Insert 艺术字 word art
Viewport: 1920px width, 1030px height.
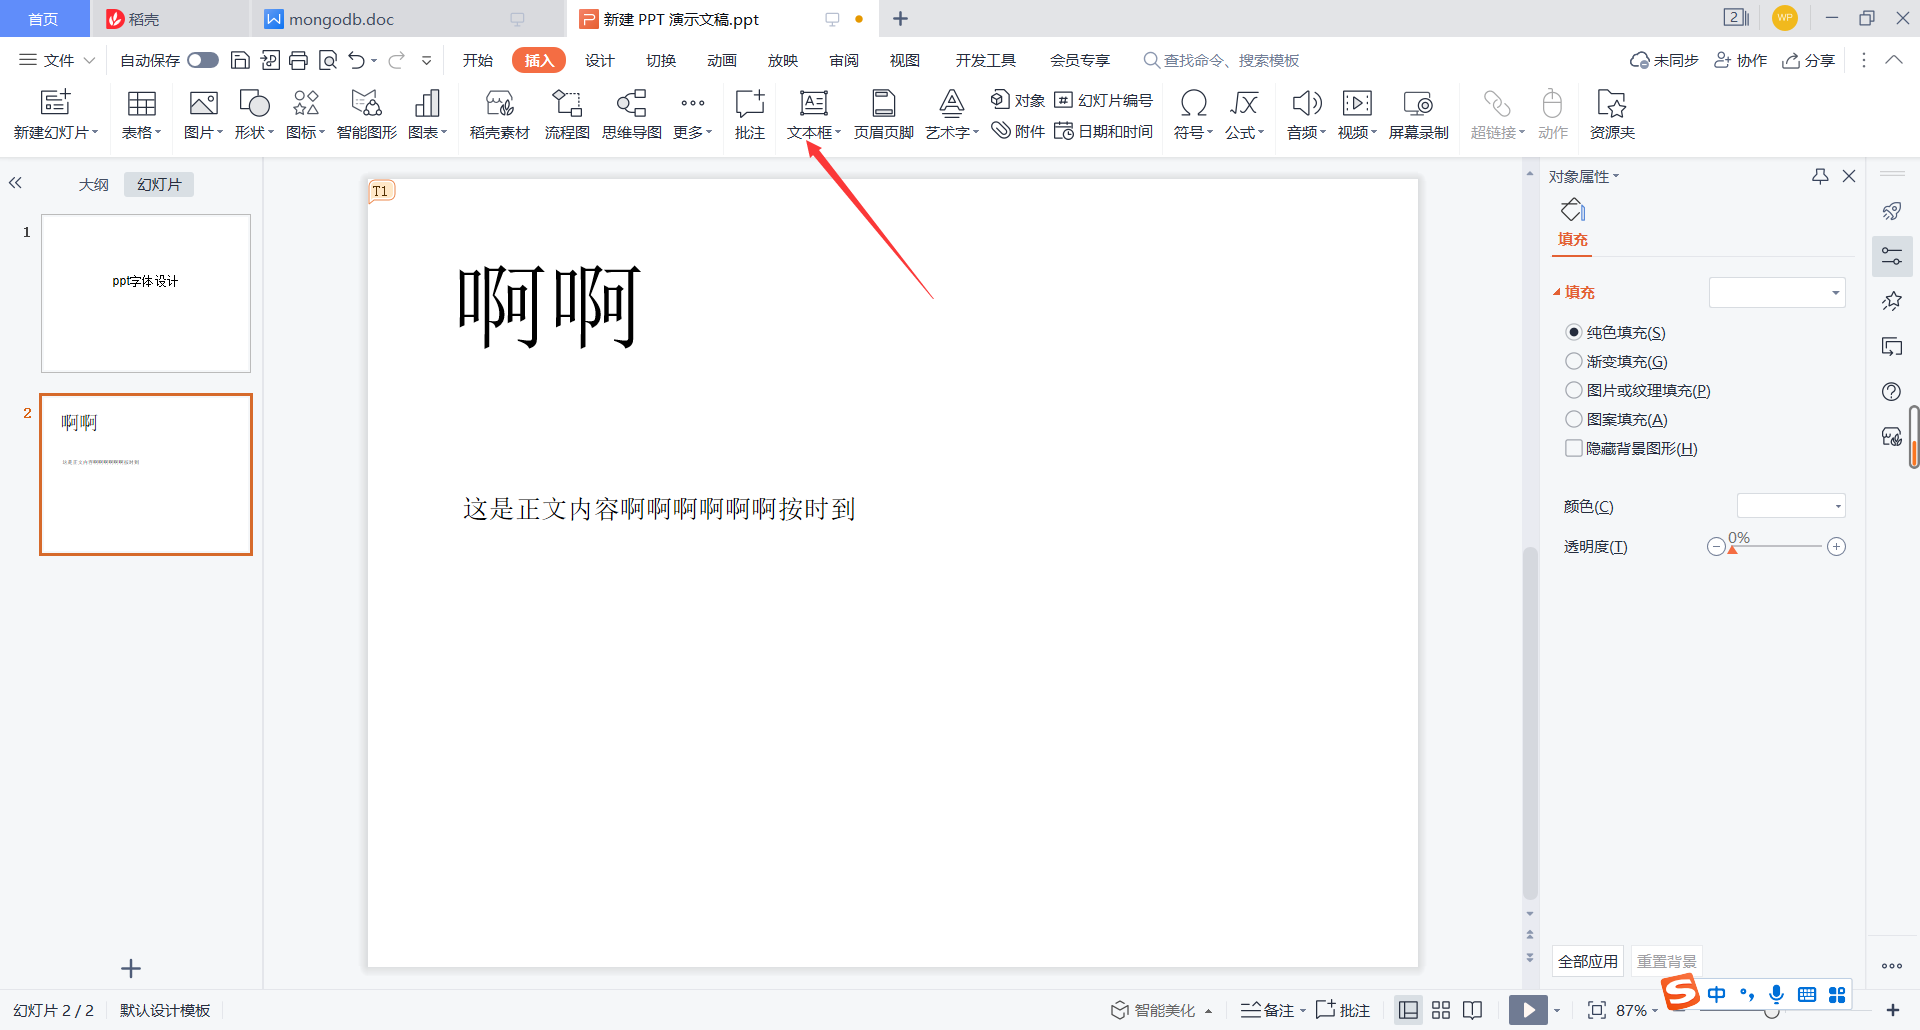951,114
